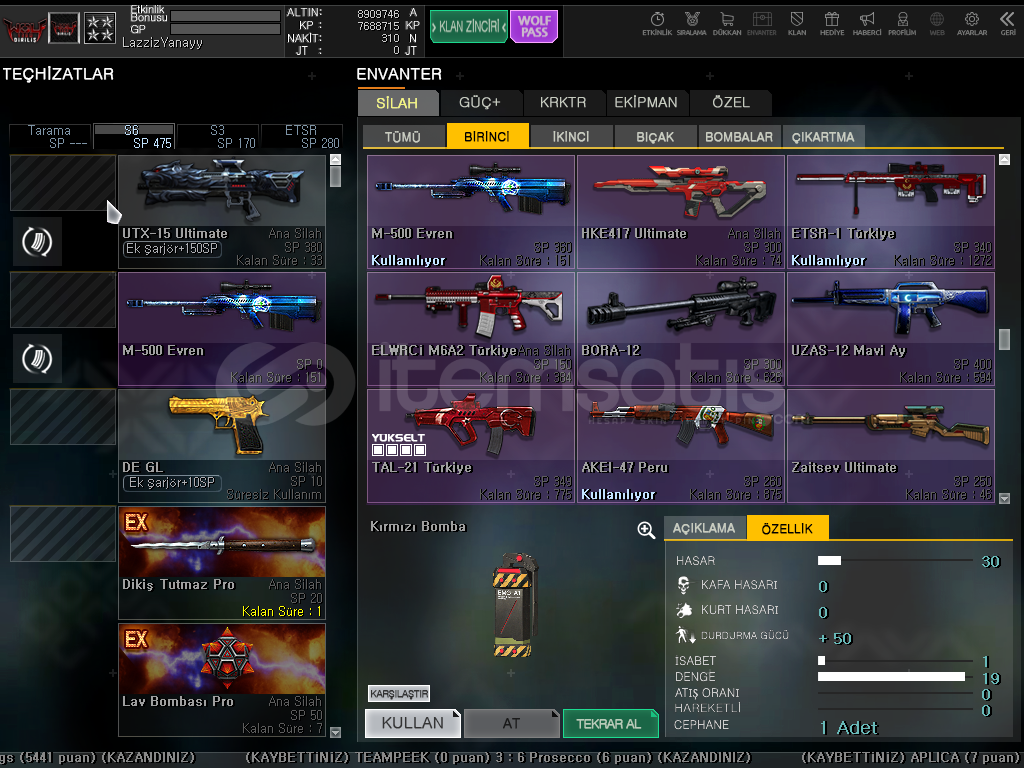
Task: Switch to the Silah inventory tab
Action: (x=397, y=103)
